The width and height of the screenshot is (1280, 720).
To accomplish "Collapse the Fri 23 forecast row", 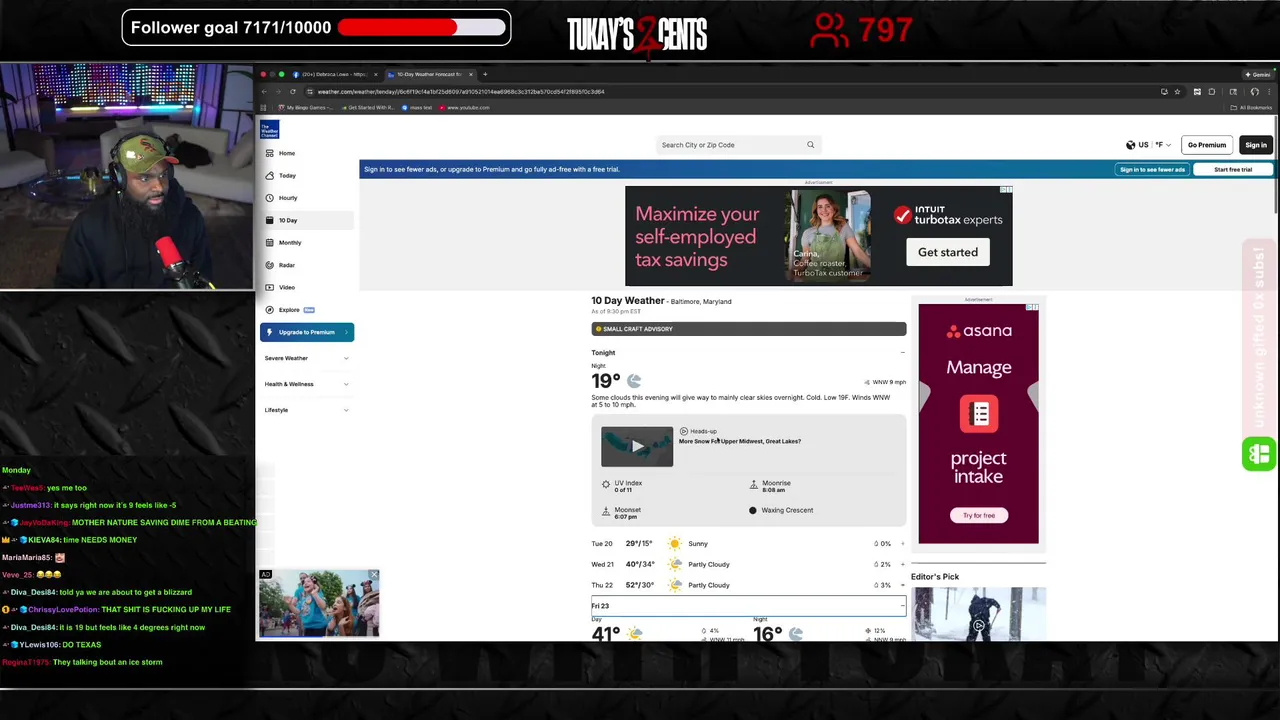I will 749,606.
